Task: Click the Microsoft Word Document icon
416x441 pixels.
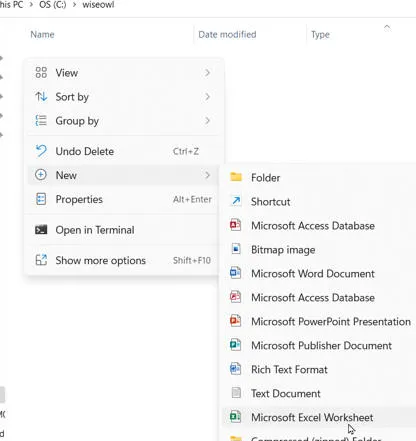Action: [236, 273]
